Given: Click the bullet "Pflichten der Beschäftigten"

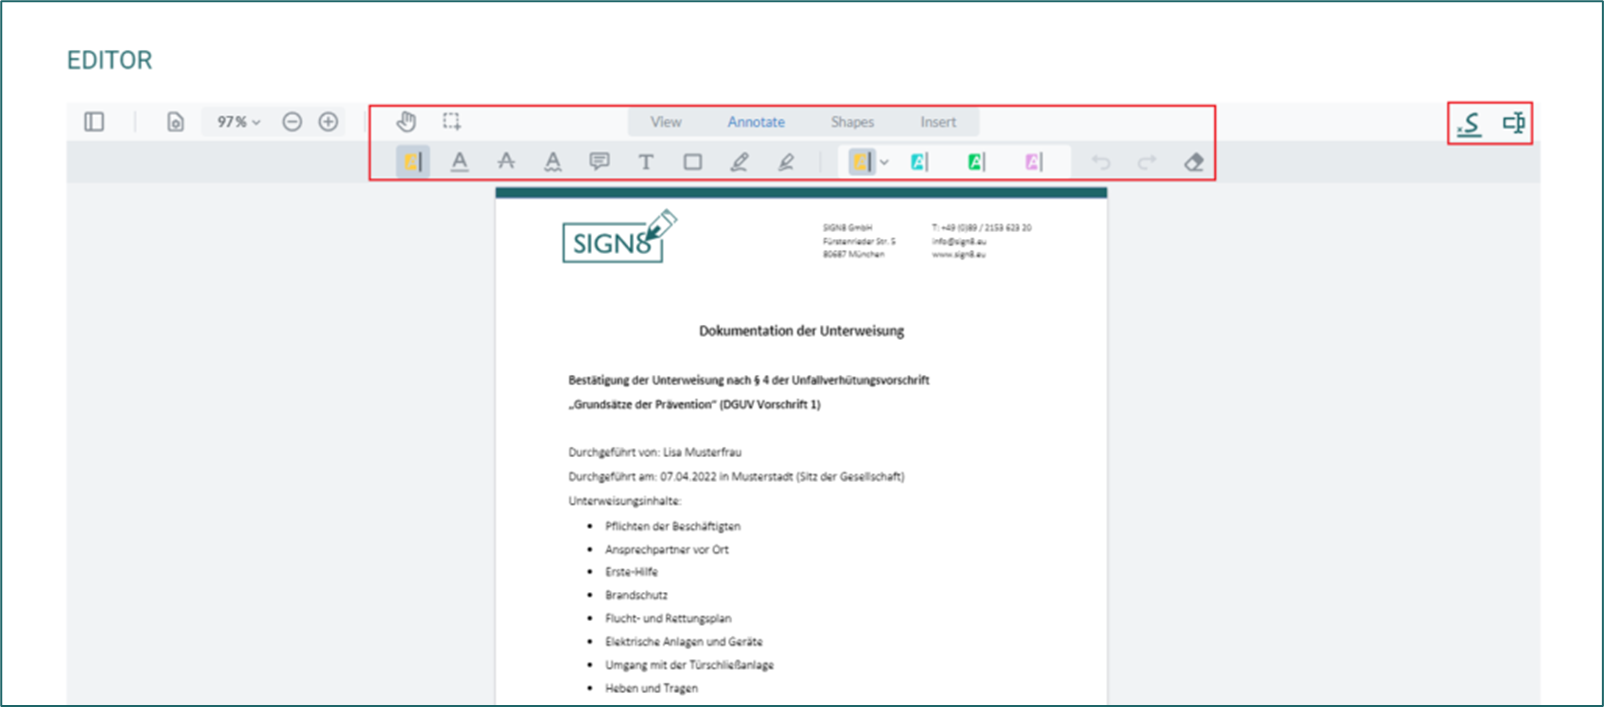Looking at the screenshot, I should pos(673,526).
